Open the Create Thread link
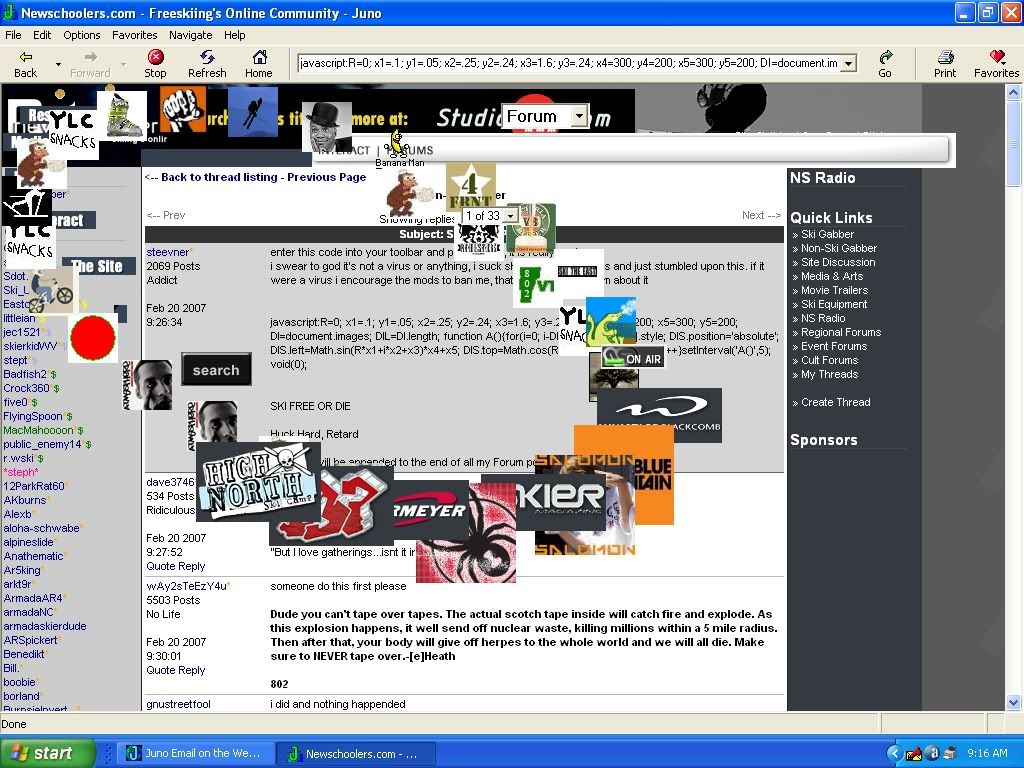The width and height of the screenshot is (1024, 768). pos(834,402)
